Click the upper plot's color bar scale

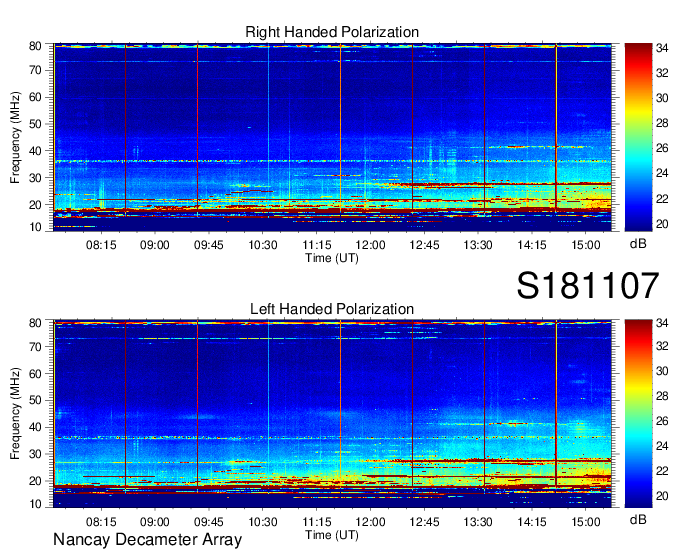(638, 137)
